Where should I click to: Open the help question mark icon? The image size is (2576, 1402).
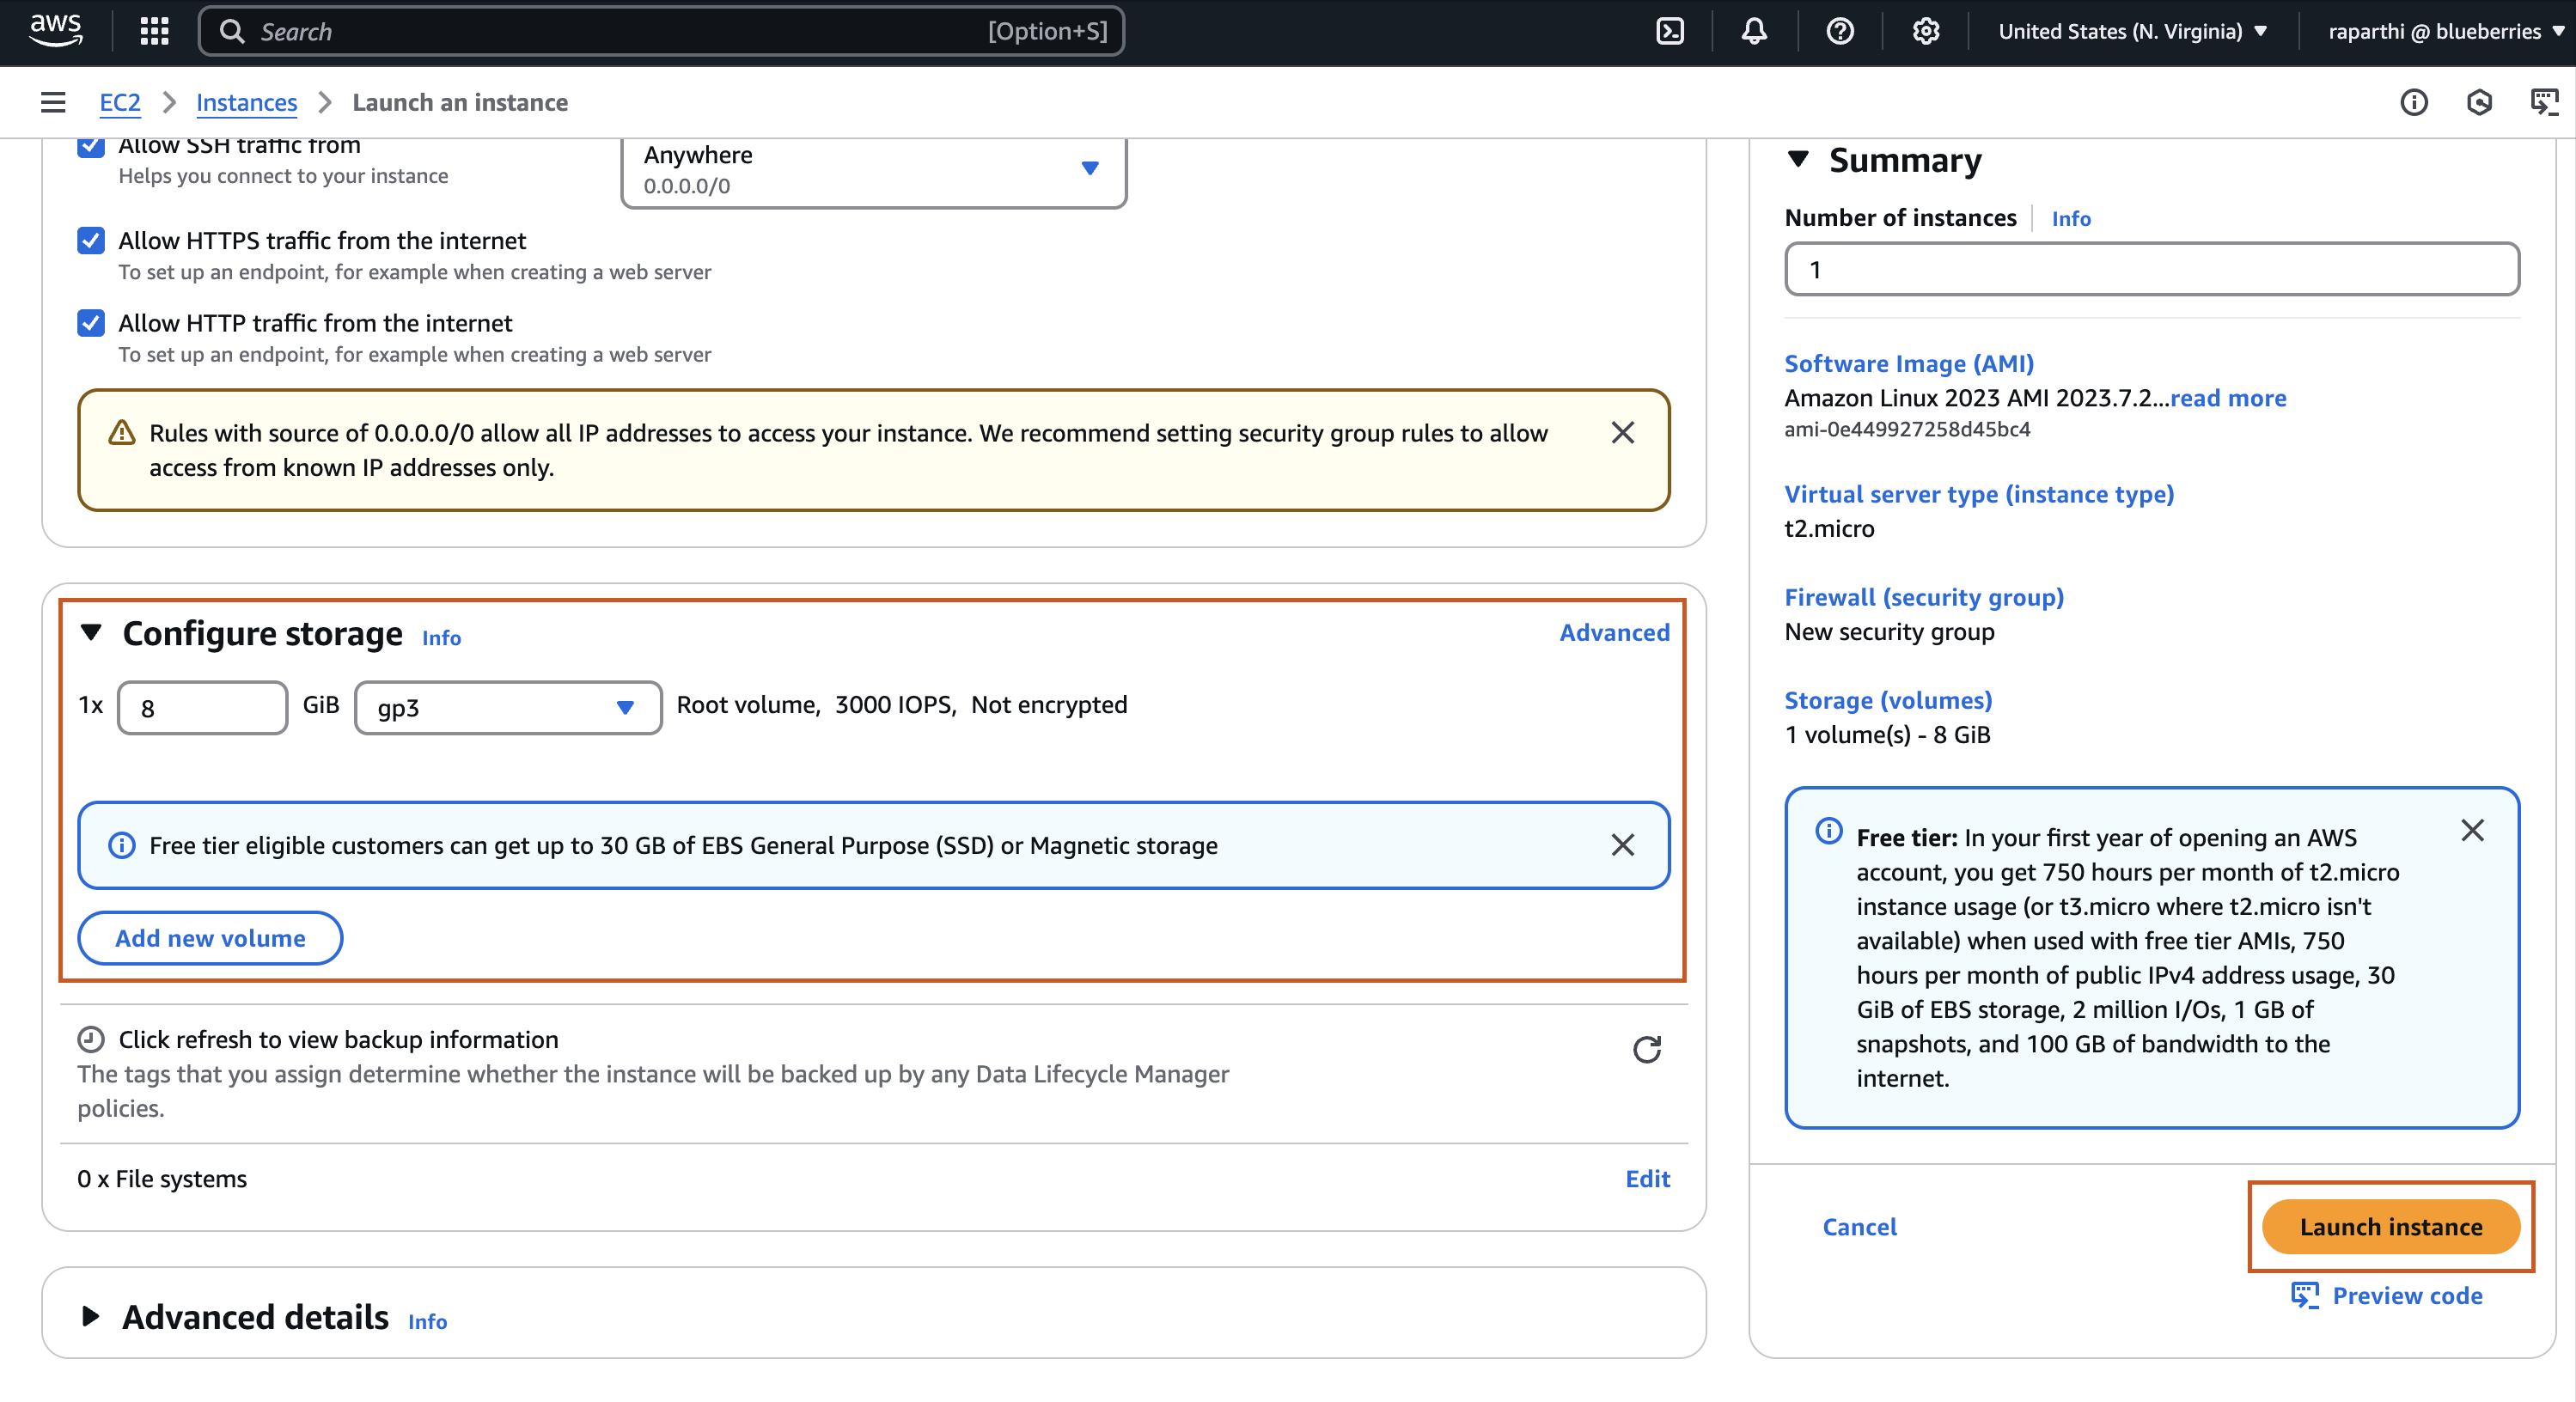click(x=1840, y=31)
